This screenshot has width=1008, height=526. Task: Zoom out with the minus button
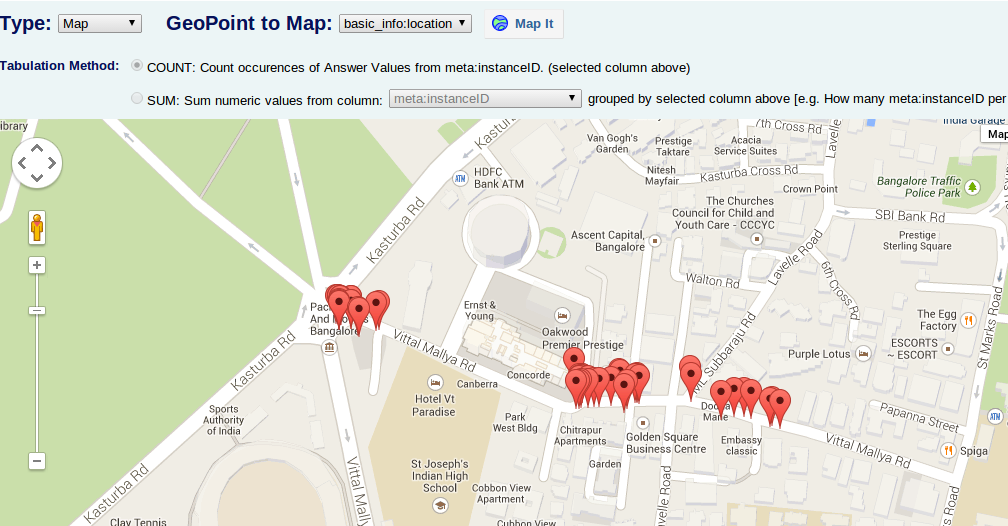37,461
